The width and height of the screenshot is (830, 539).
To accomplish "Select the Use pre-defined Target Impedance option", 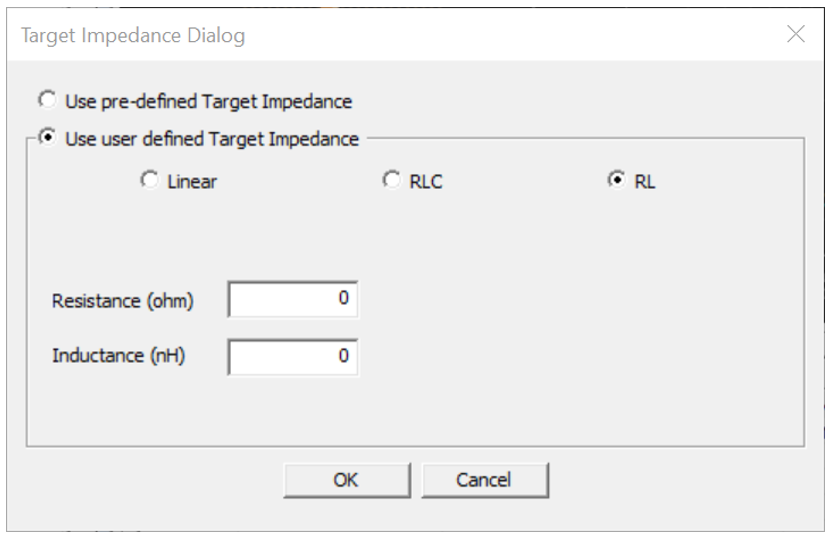I will pos(45,100).
